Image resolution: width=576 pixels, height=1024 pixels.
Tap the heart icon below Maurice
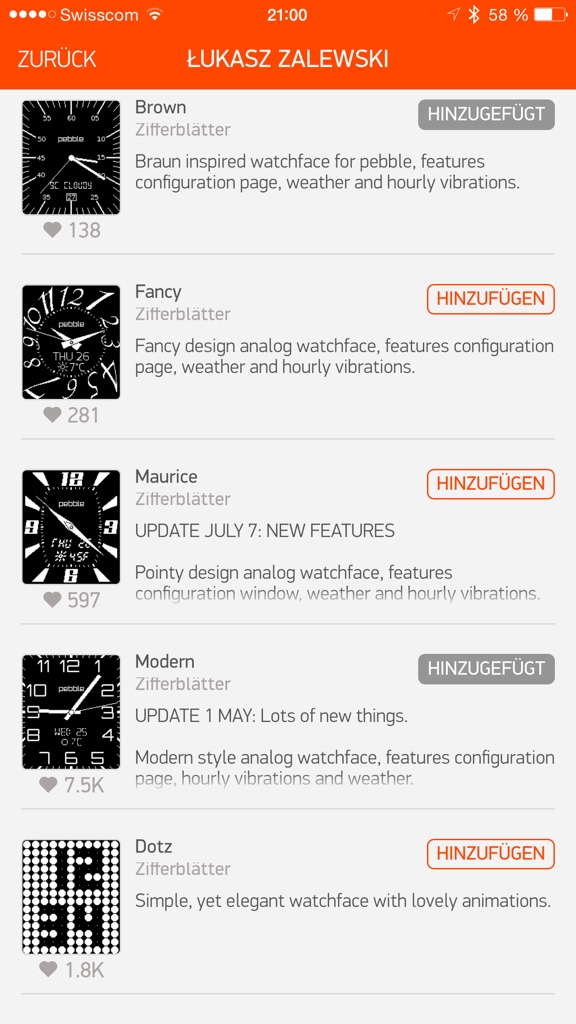pyautogui.click(x=52, y=599)
